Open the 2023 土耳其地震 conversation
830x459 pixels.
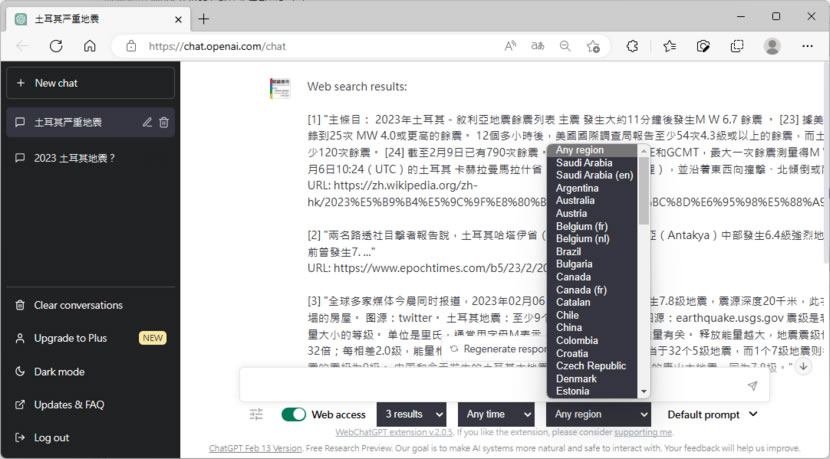pyautogui.click(x=90, y=158)
